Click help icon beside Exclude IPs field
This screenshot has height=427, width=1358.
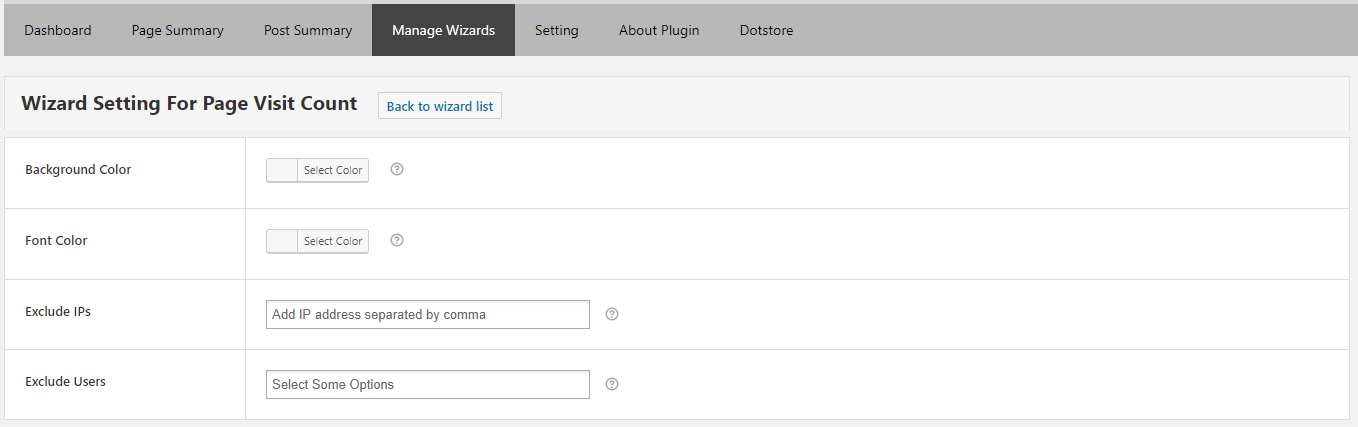point(612,314)
